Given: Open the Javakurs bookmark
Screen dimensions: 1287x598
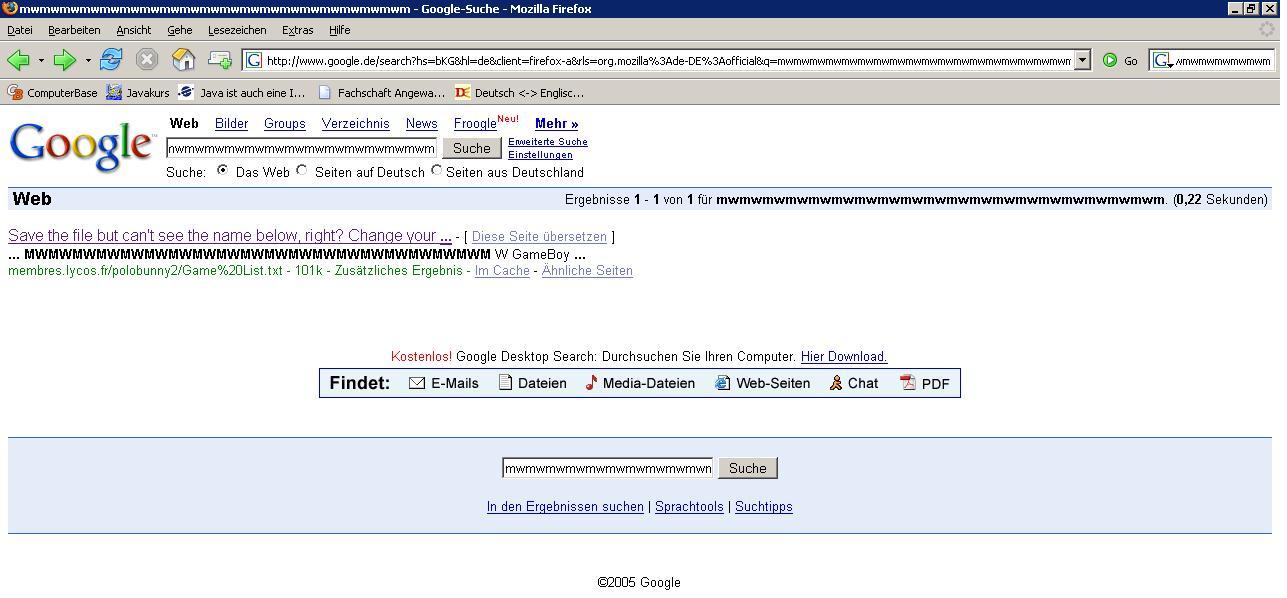Looking at the screenshot, I should pos(138,93).
